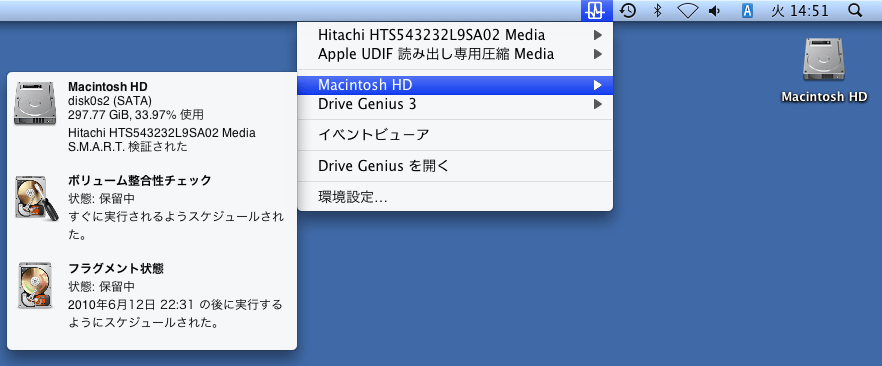The image size is (882, 366).
Task: Select Apple UDIF 読み出し専用圧縮 Media item
Action: (x=454, y=54)
